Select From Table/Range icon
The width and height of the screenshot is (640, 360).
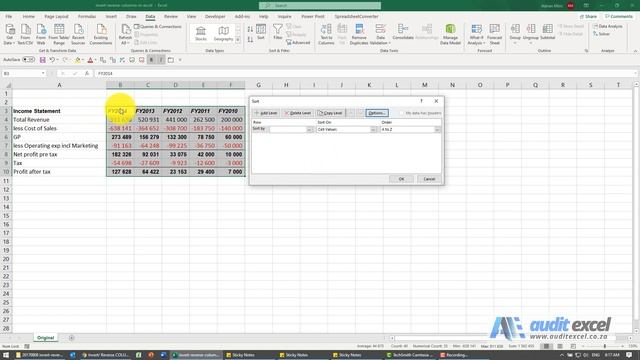point(59,34)
